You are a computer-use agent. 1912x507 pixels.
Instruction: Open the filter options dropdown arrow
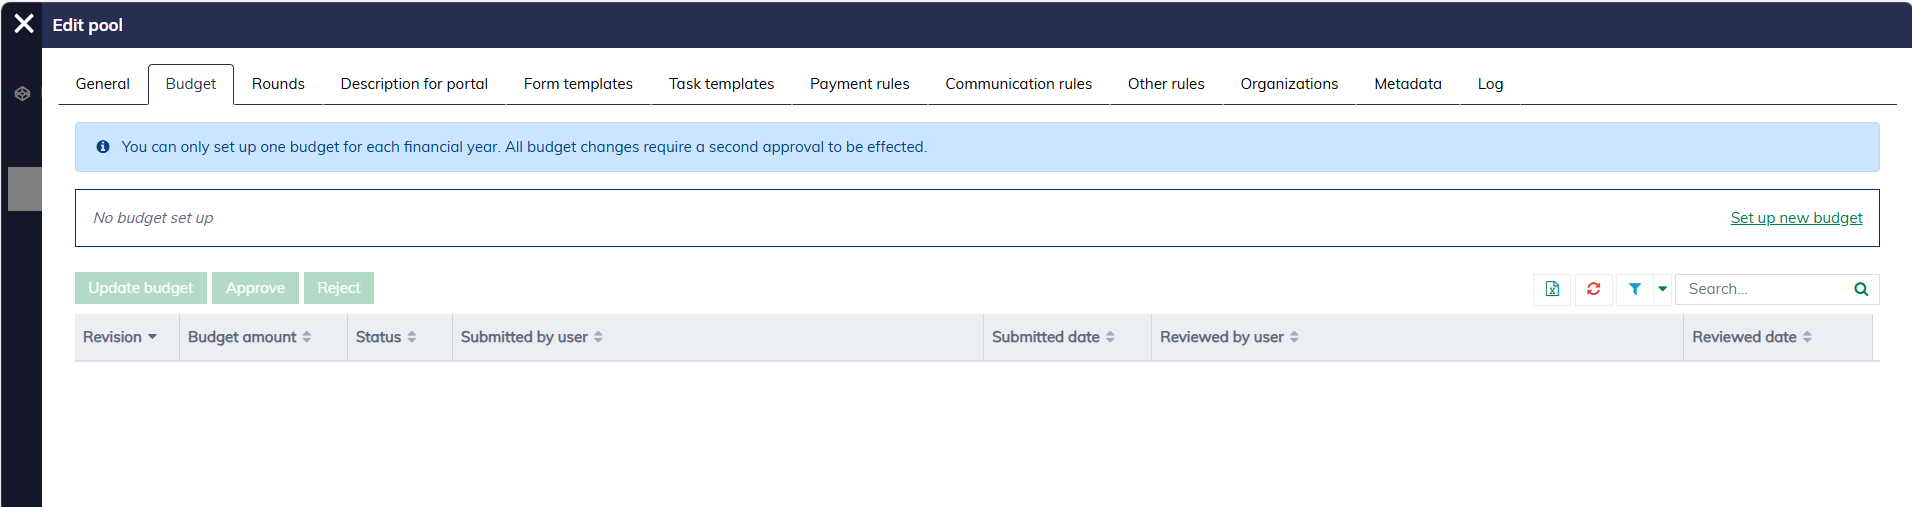pyautogui.click(x=1662, y=289)
